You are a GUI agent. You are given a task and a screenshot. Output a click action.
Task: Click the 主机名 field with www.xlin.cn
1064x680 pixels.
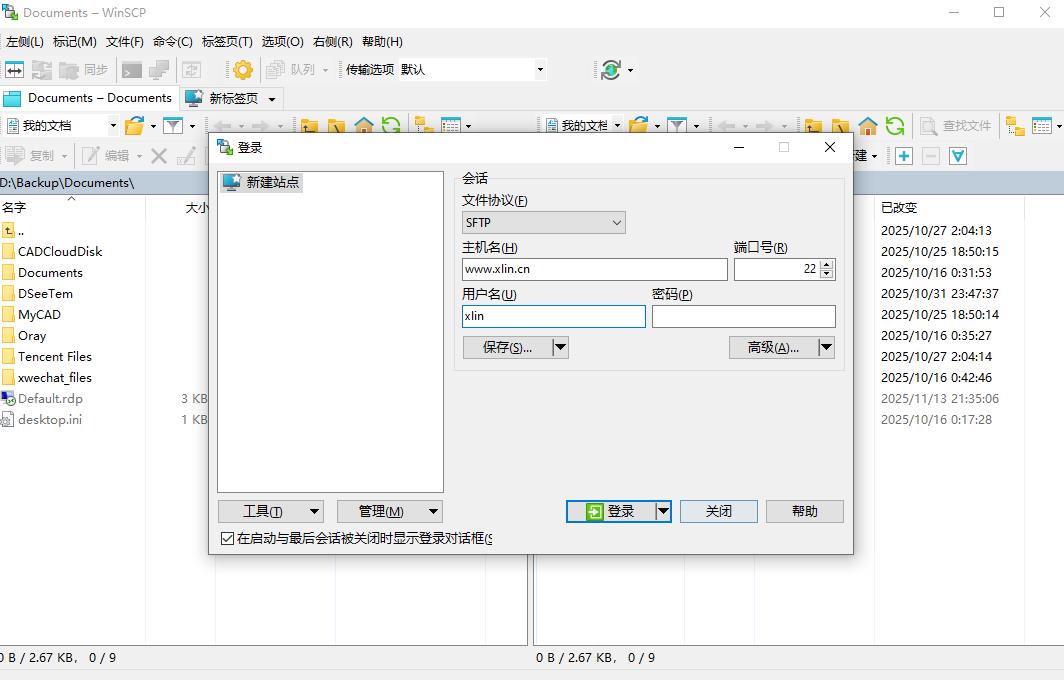tap(594, 269)
